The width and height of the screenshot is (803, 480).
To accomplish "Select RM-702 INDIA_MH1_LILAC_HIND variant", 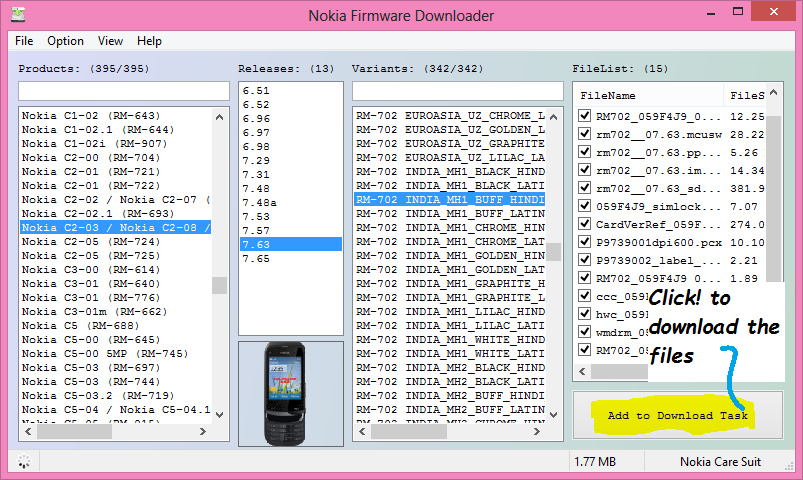I will [450, 311].
